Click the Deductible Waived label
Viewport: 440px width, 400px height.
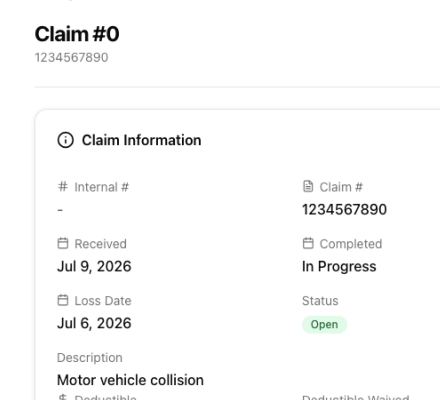(x=356, y=397)
